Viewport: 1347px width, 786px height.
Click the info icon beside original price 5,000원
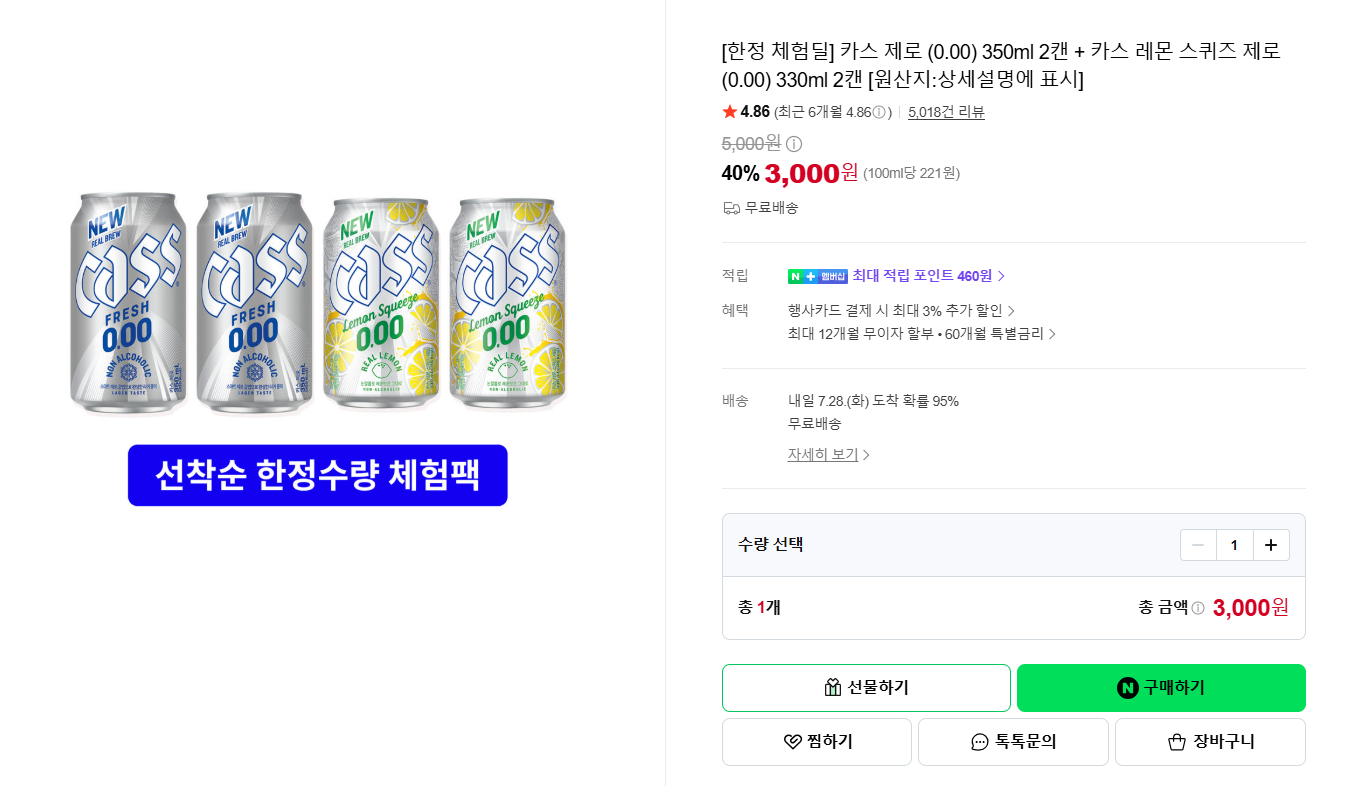coord(794,144)
